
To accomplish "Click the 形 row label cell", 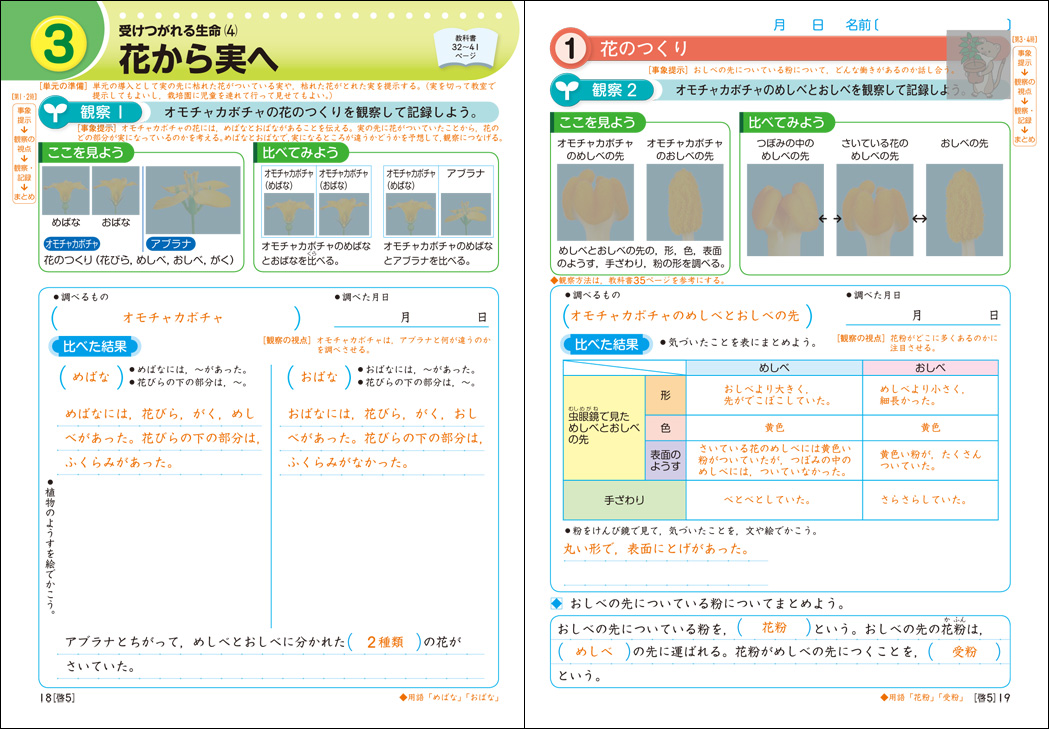I will (665, 395).
